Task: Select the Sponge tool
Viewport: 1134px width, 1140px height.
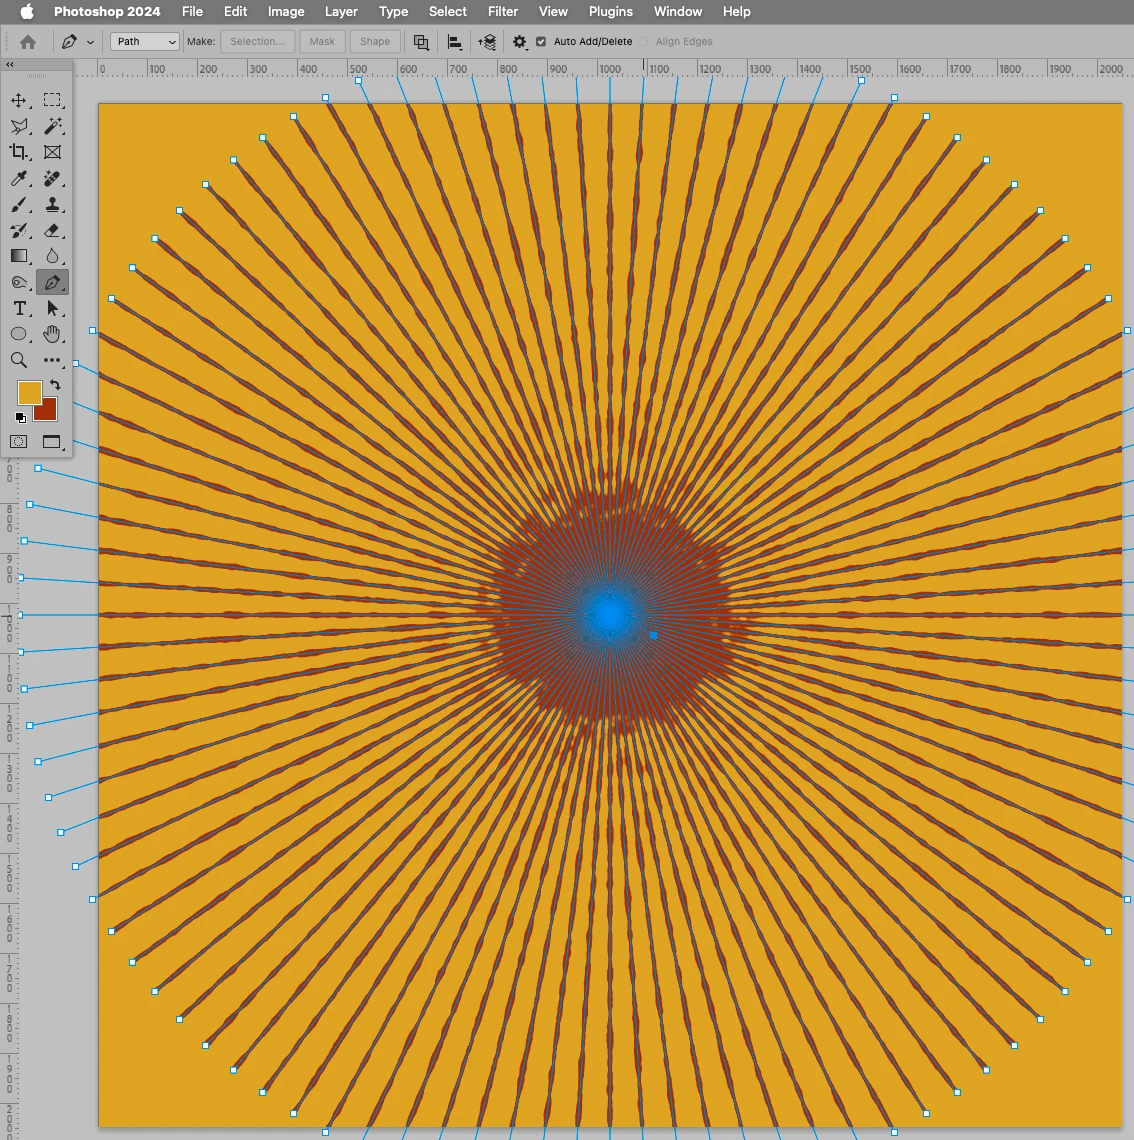Action: 19,282
